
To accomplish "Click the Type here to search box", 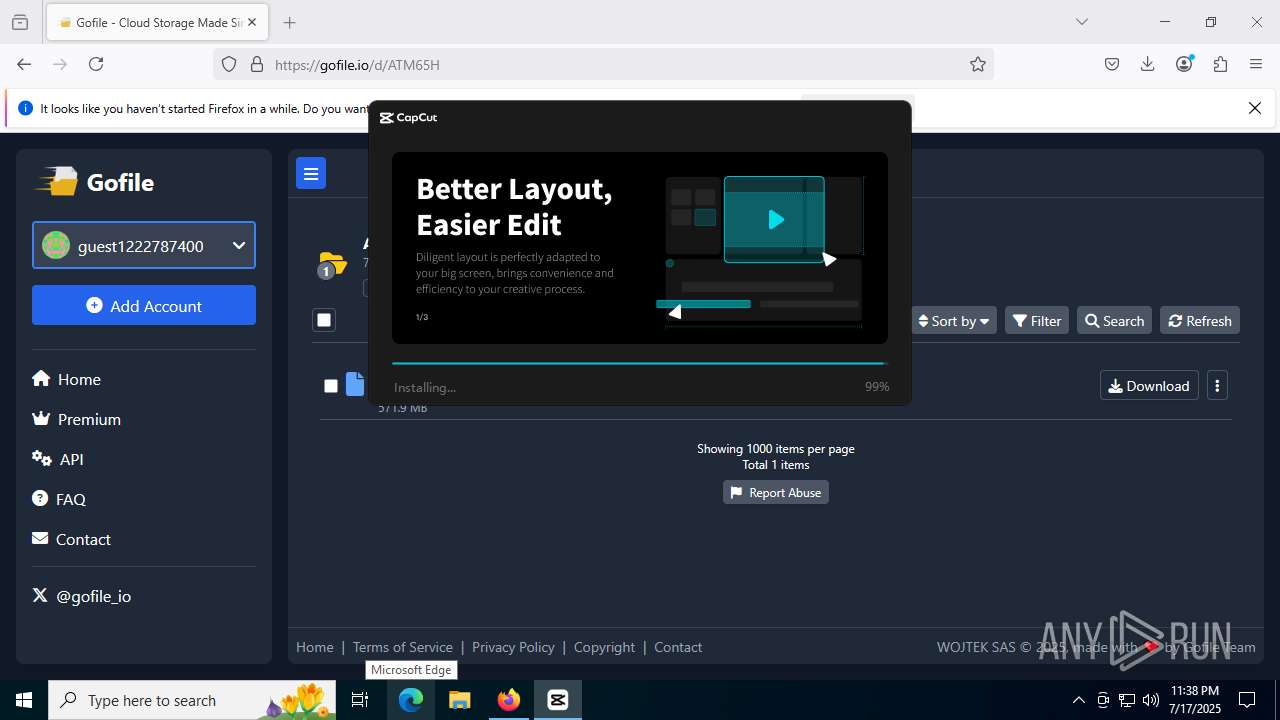I will (x=193, y=700).
